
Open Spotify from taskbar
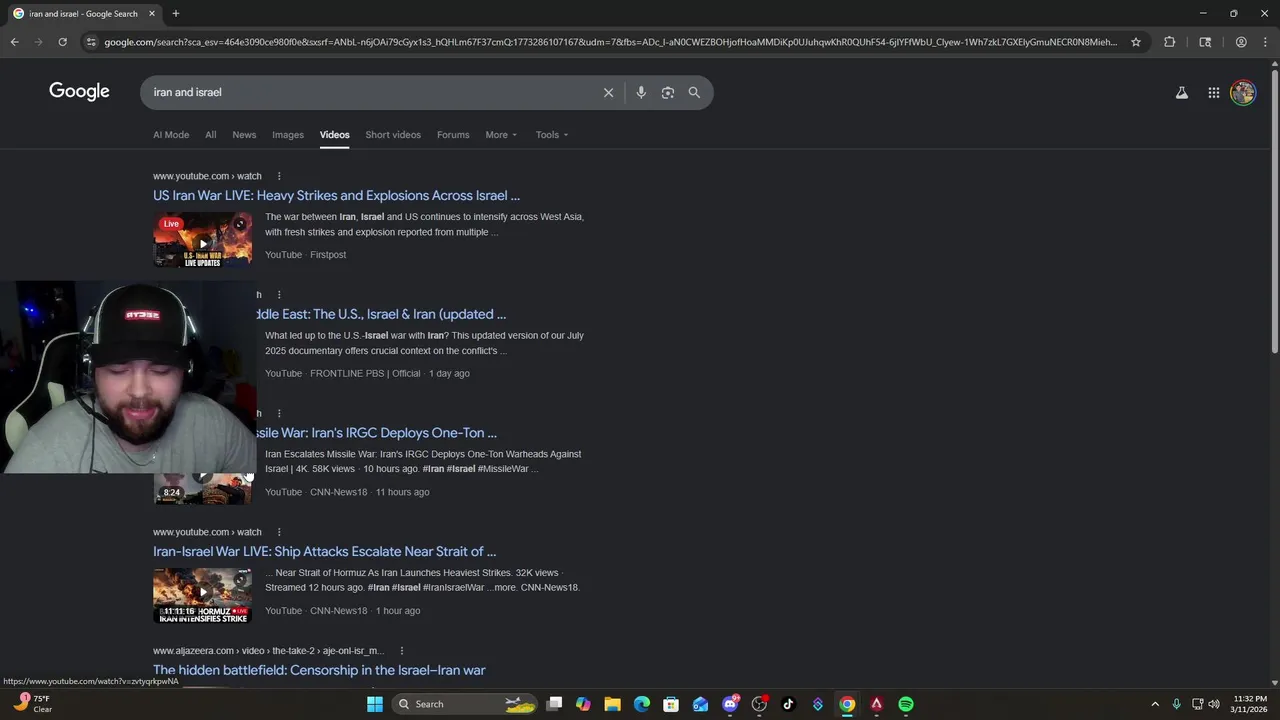coord(905,704)
